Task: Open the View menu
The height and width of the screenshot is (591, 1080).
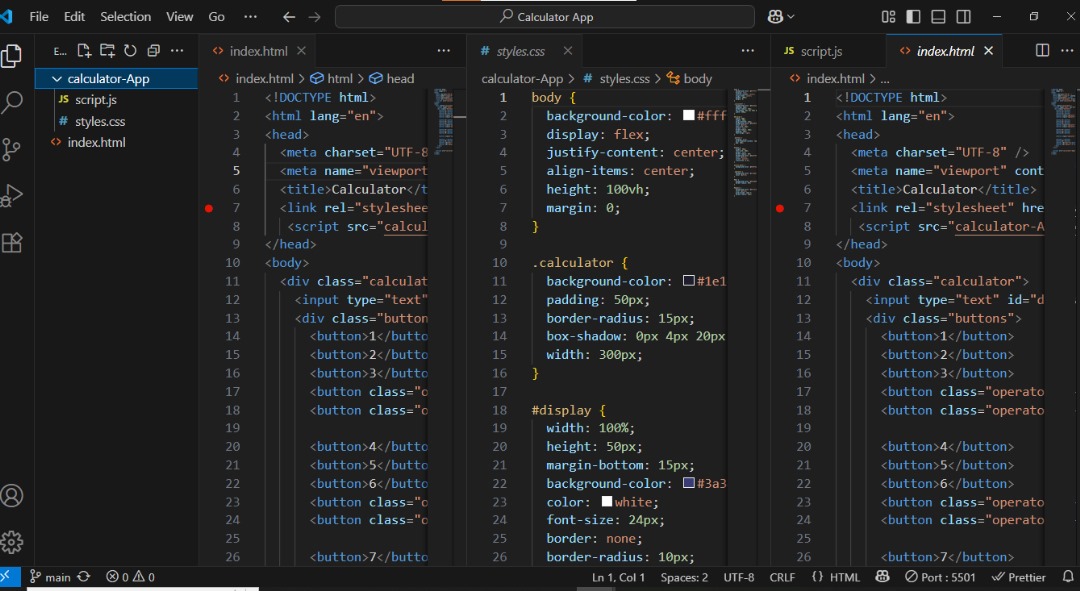Action: [x=179, y=17]
